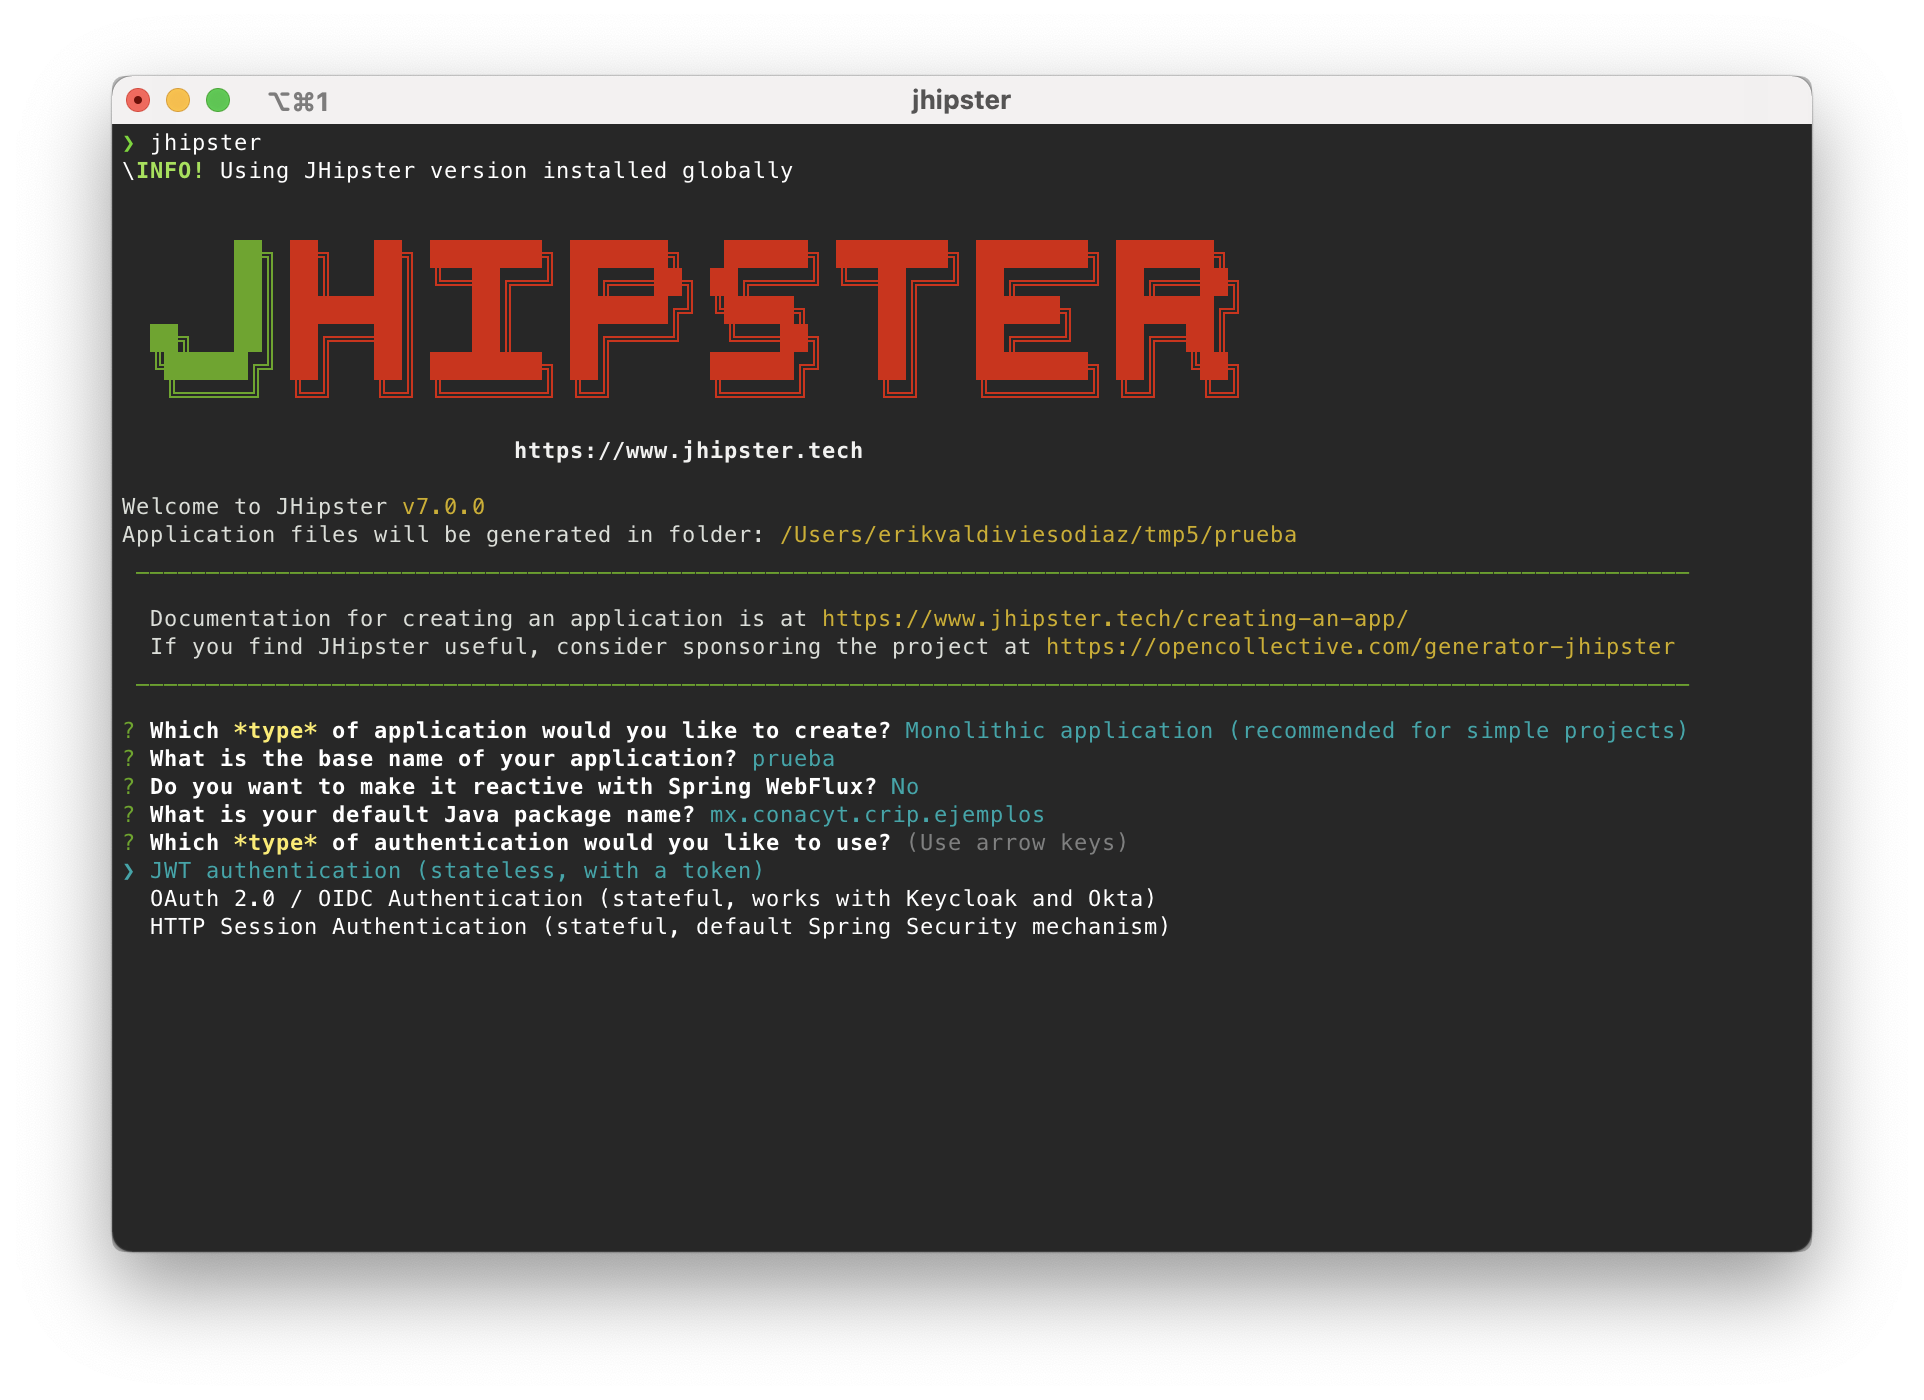Minimize the window with the yellow button
Image resolution: width=1924 pixels, height=1400 pixels.
pos(178,100)
